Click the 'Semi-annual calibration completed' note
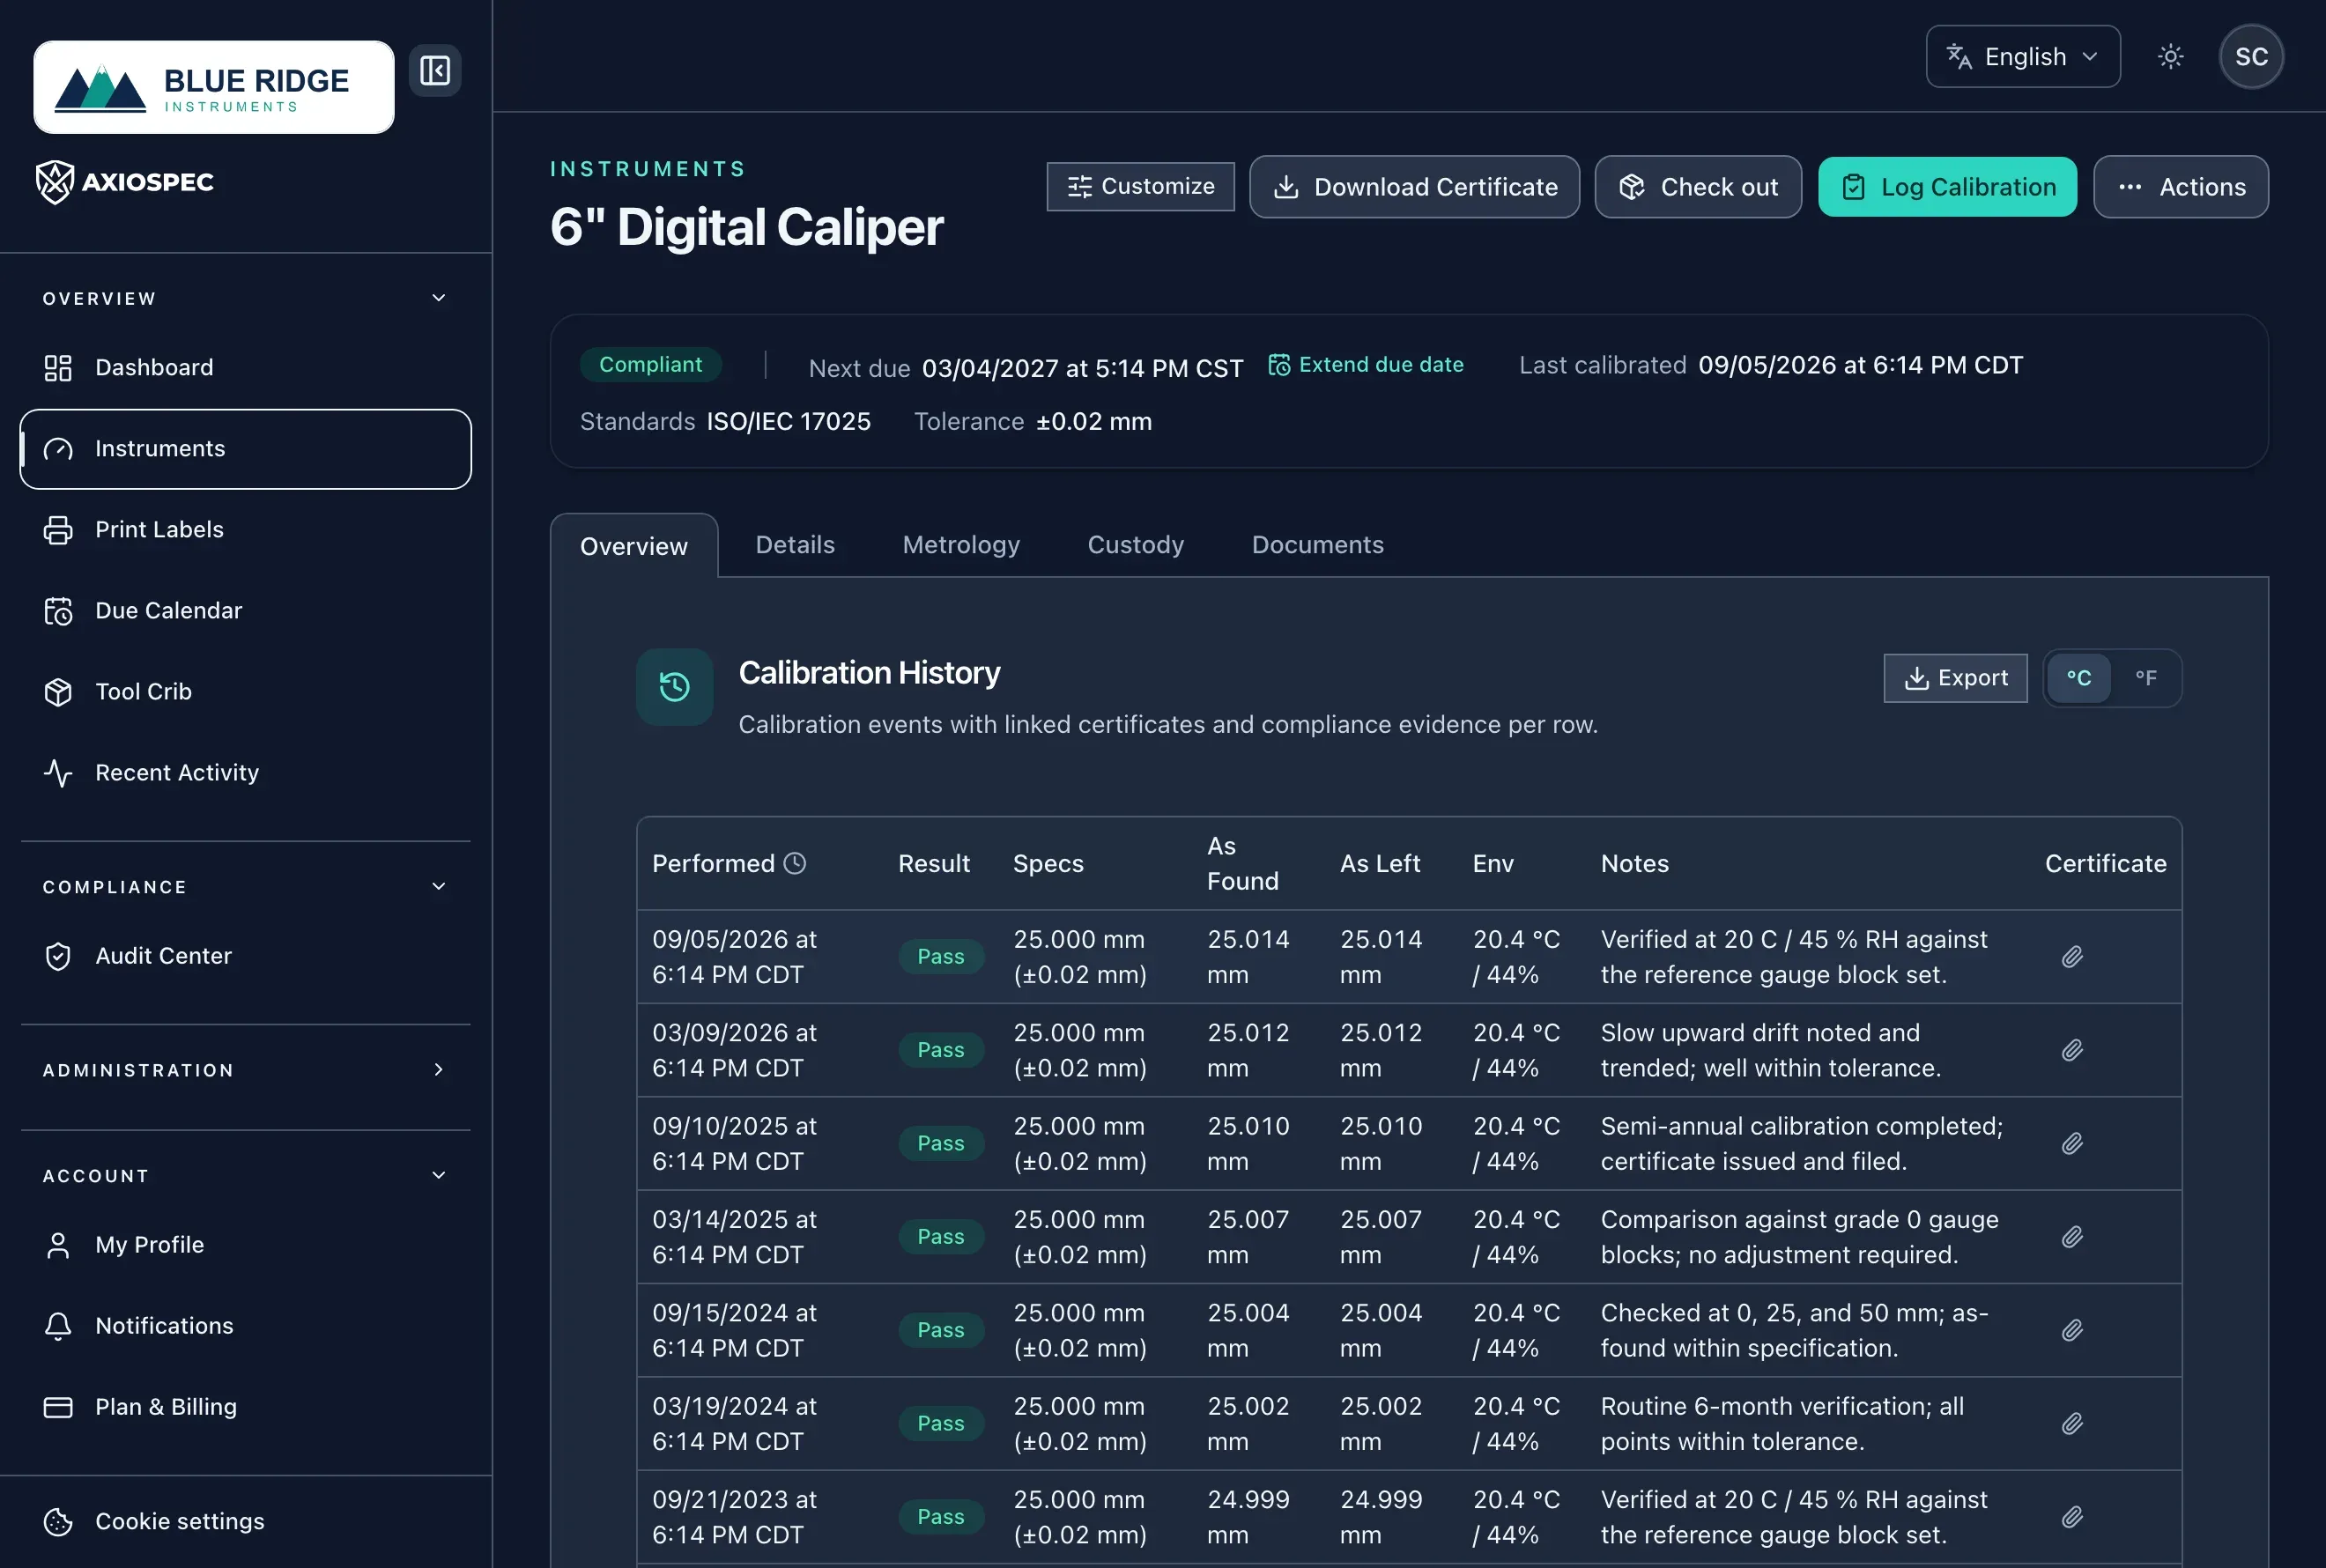 point(1802,1143)
